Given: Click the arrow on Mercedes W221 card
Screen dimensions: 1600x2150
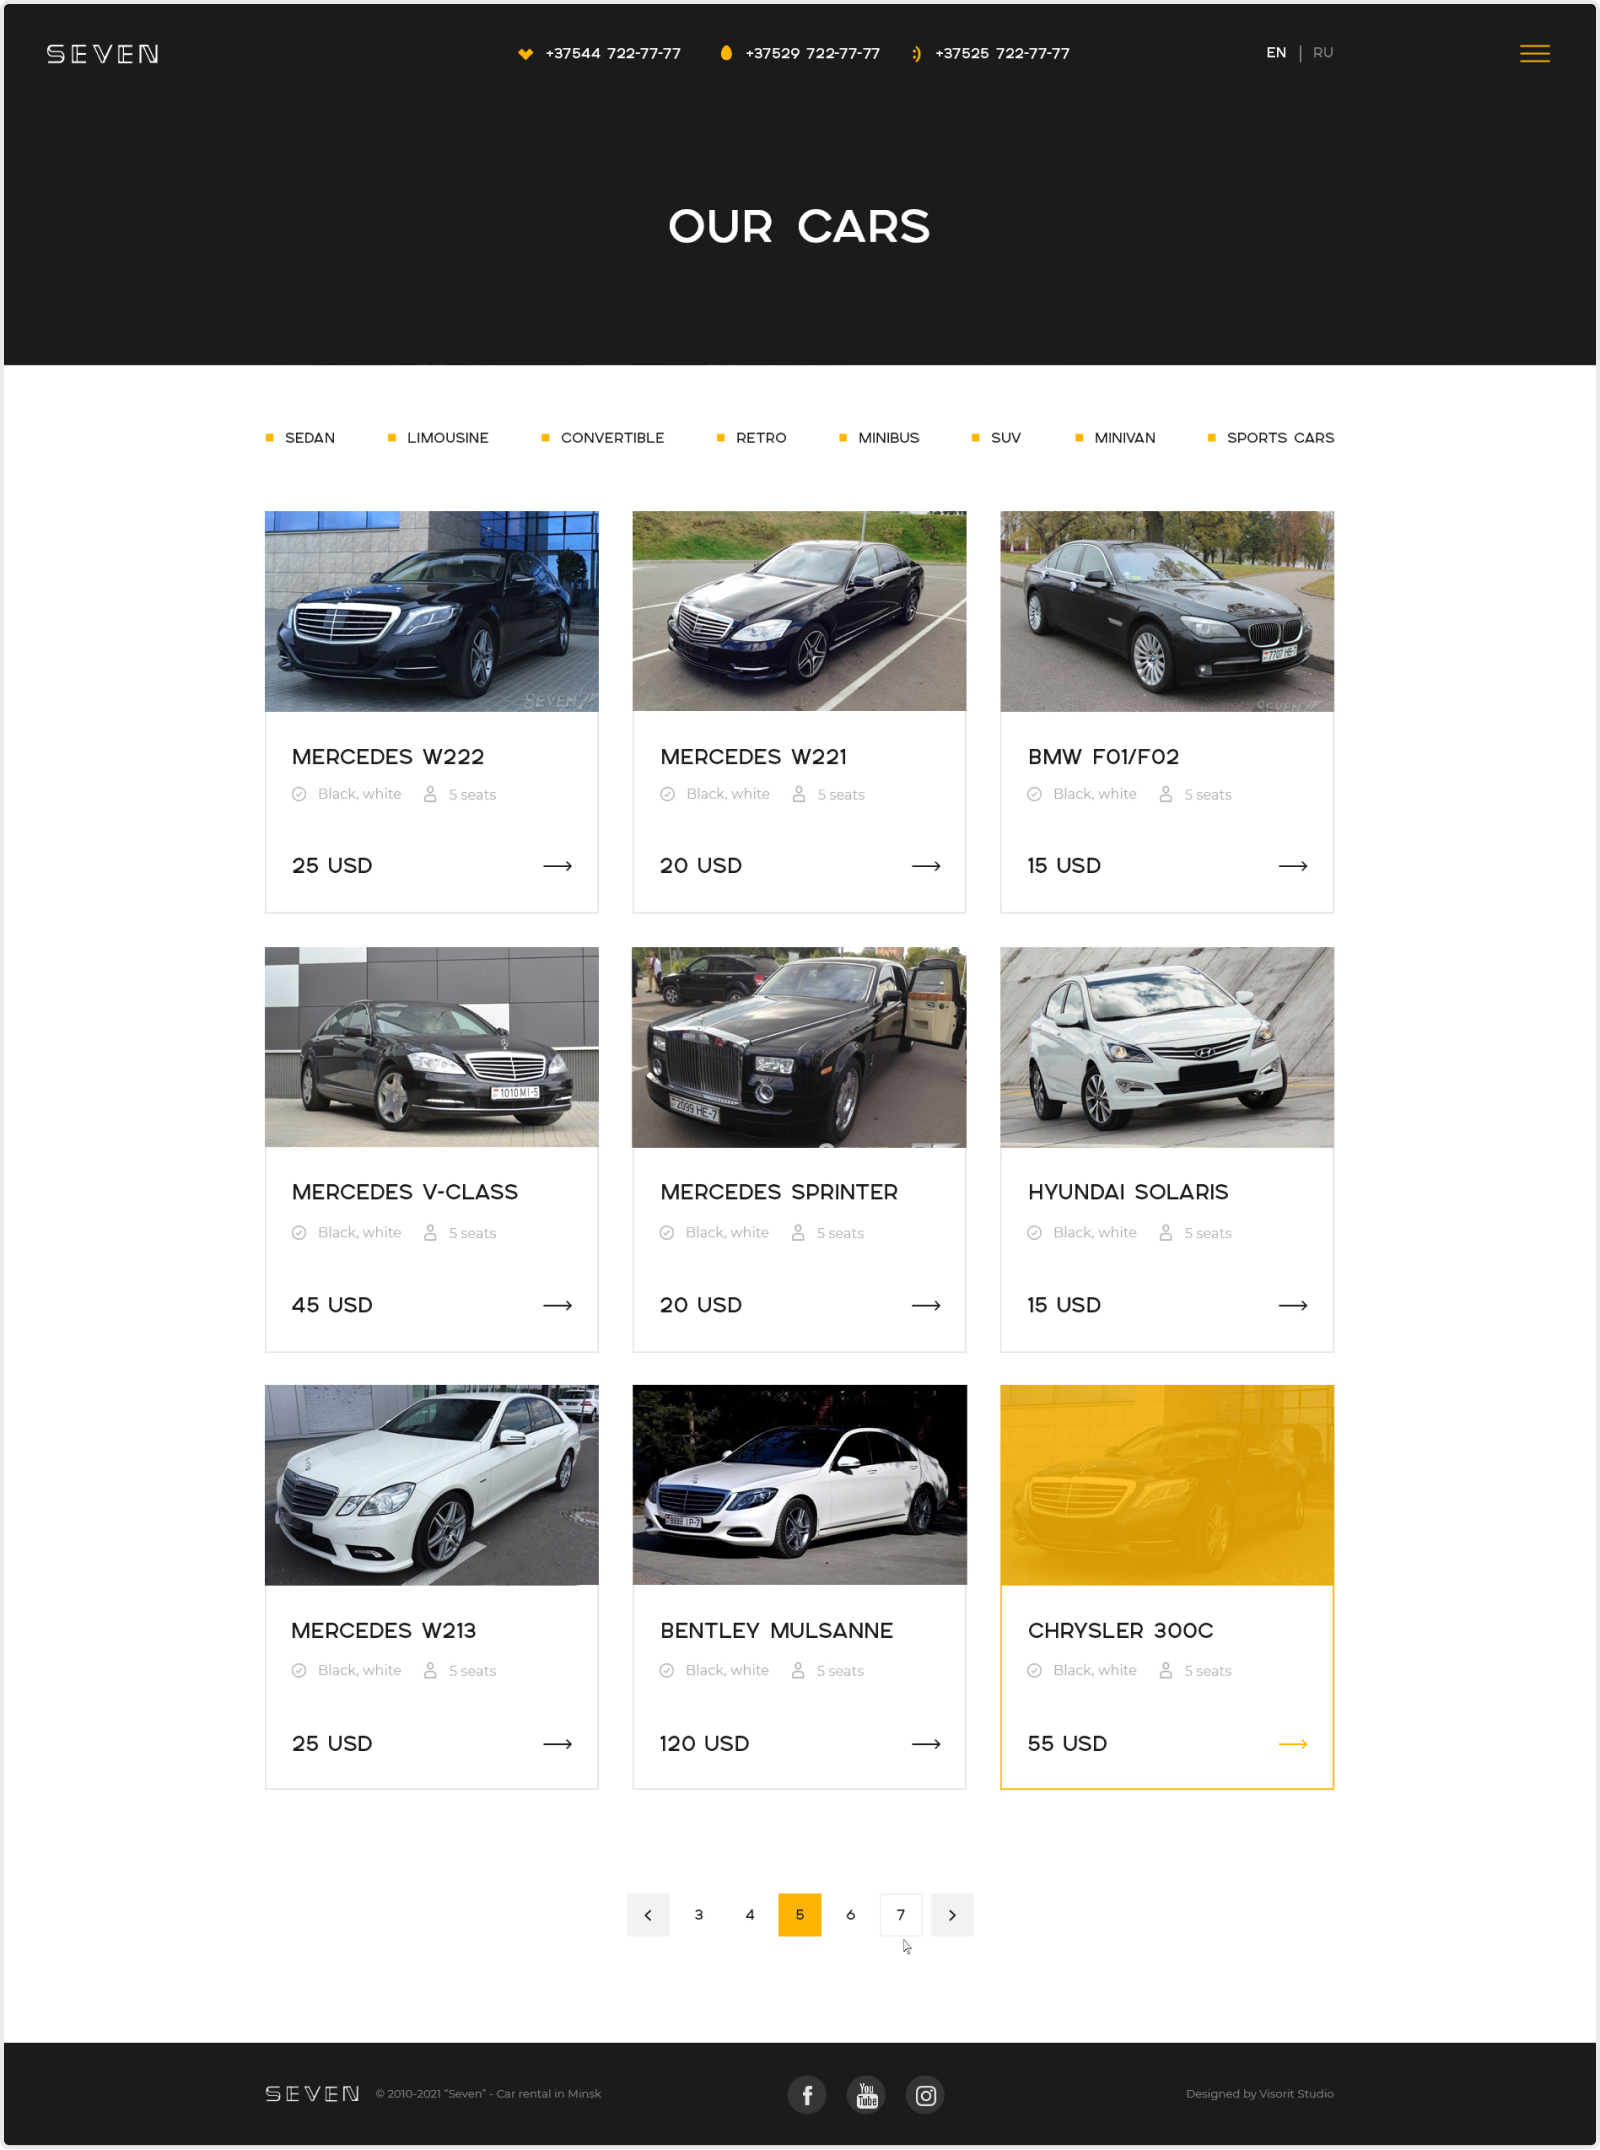Looking at the screenshot, I should pos(926,866).
